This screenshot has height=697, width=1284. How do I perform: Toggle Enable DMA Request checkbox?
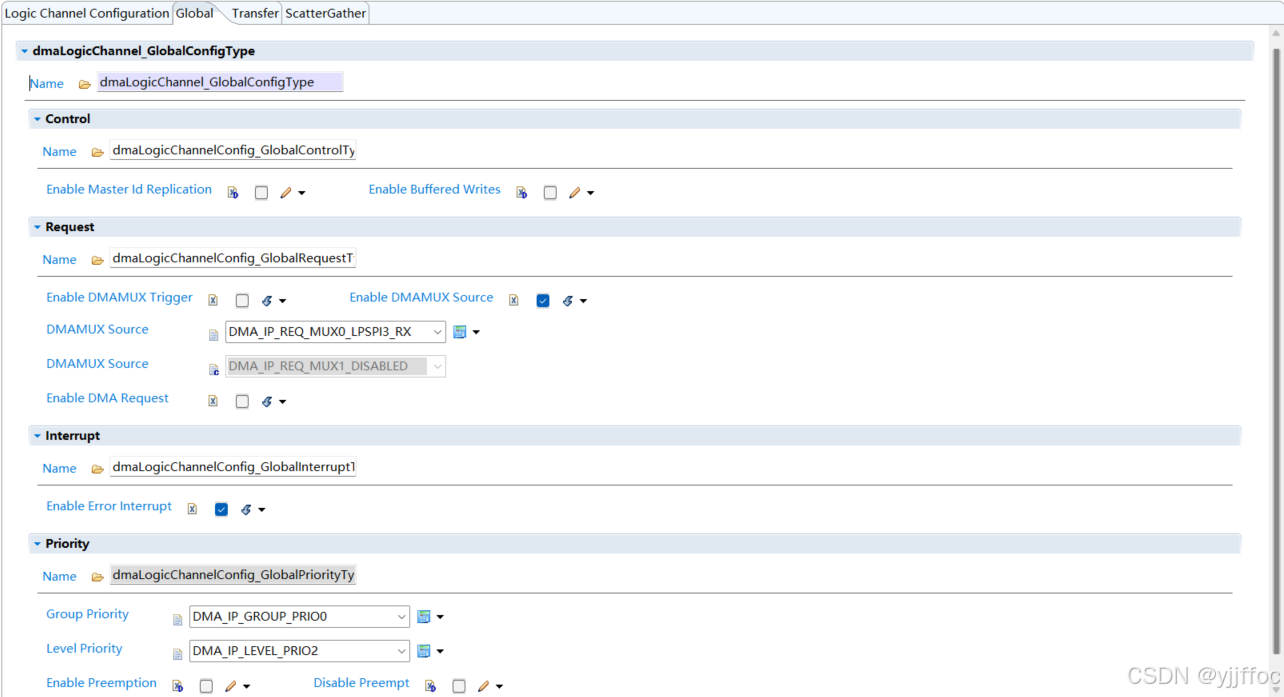click(x=242, y=402)
